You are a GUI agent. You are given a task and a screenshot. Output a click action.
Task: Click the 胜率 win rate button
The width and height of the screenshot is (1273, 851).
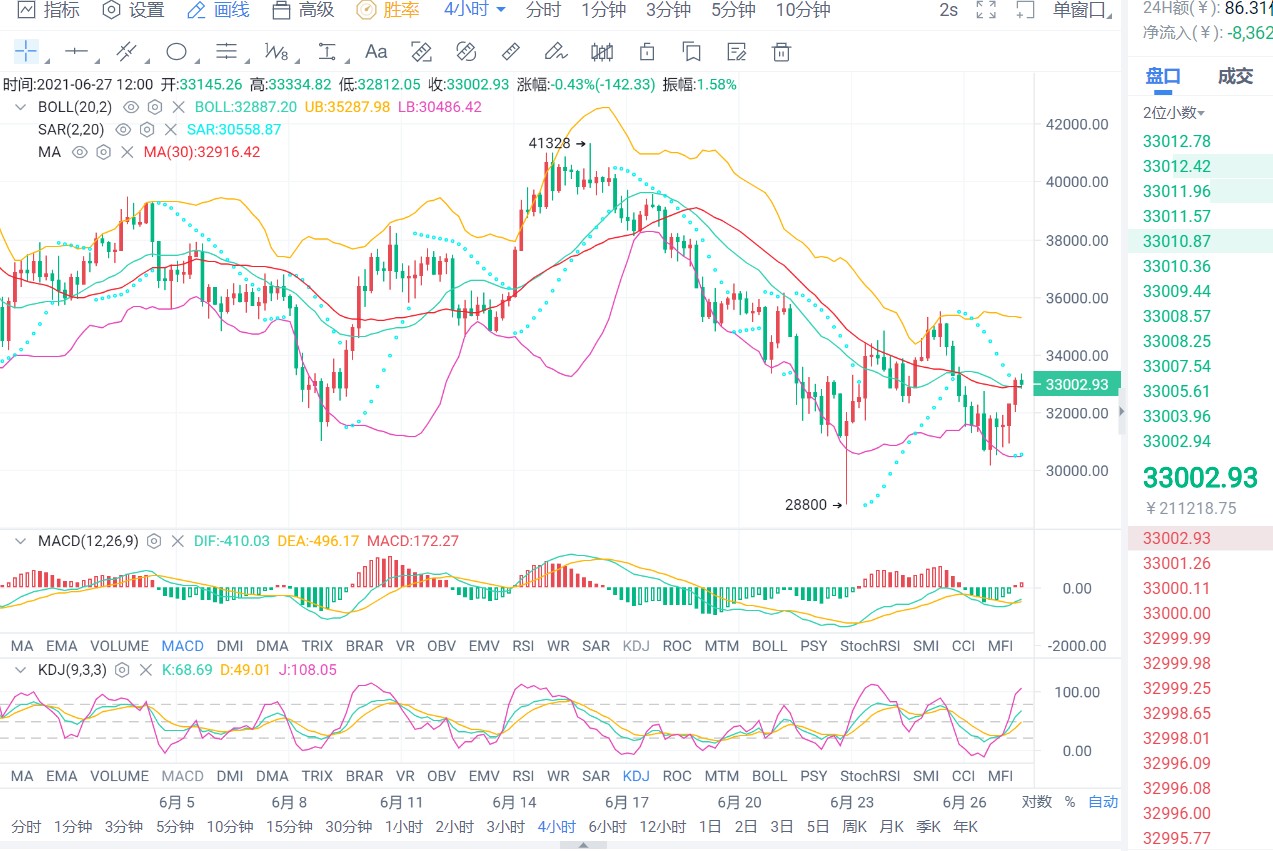[x=389, y=11]
